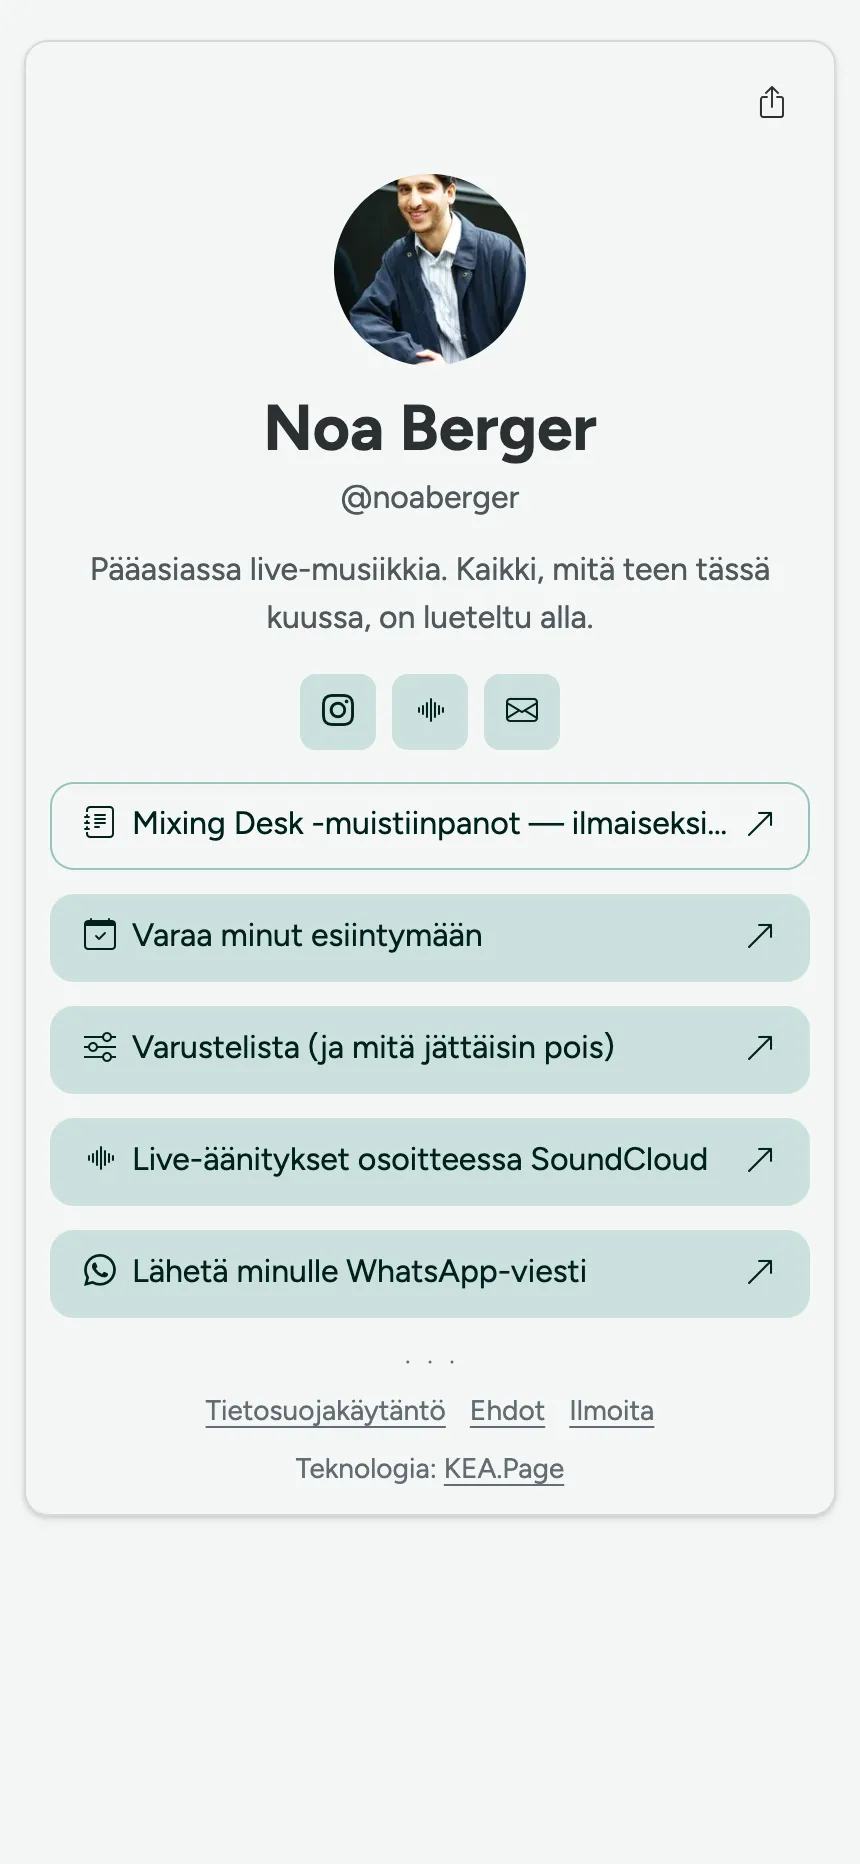
Task: Click arrow on Varaa minut esiintymään row
Action: click(x=760, y=935)
